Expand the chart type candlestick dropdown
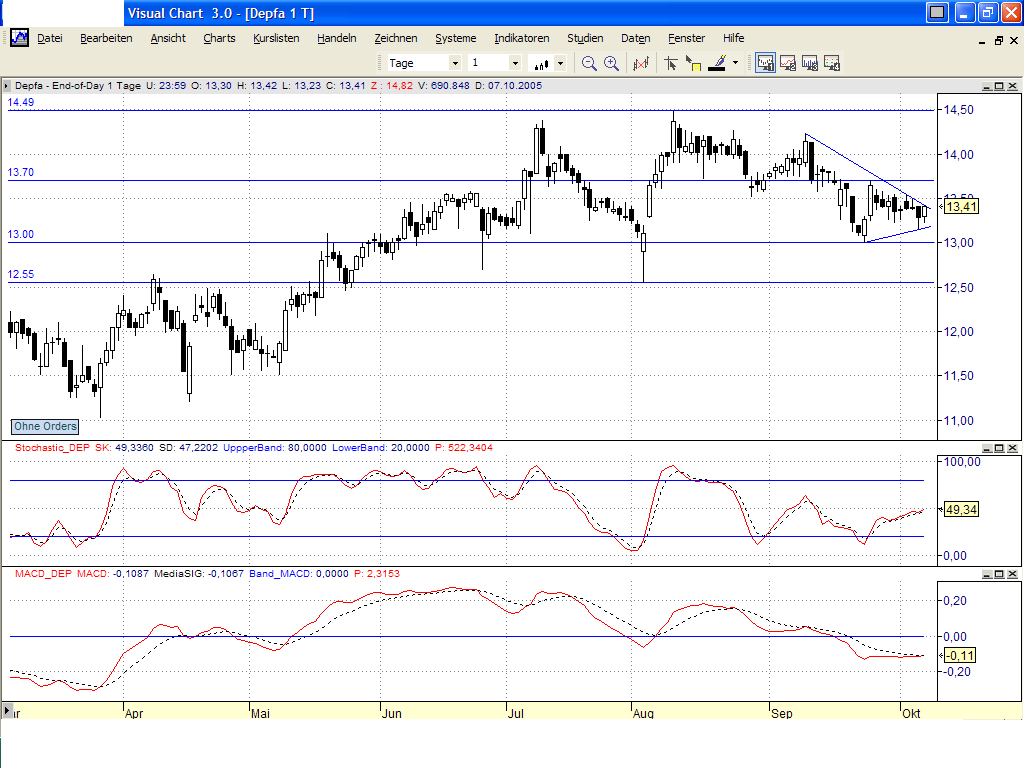The height and width of the screenshot is (768, 1024). click(560, 63)
